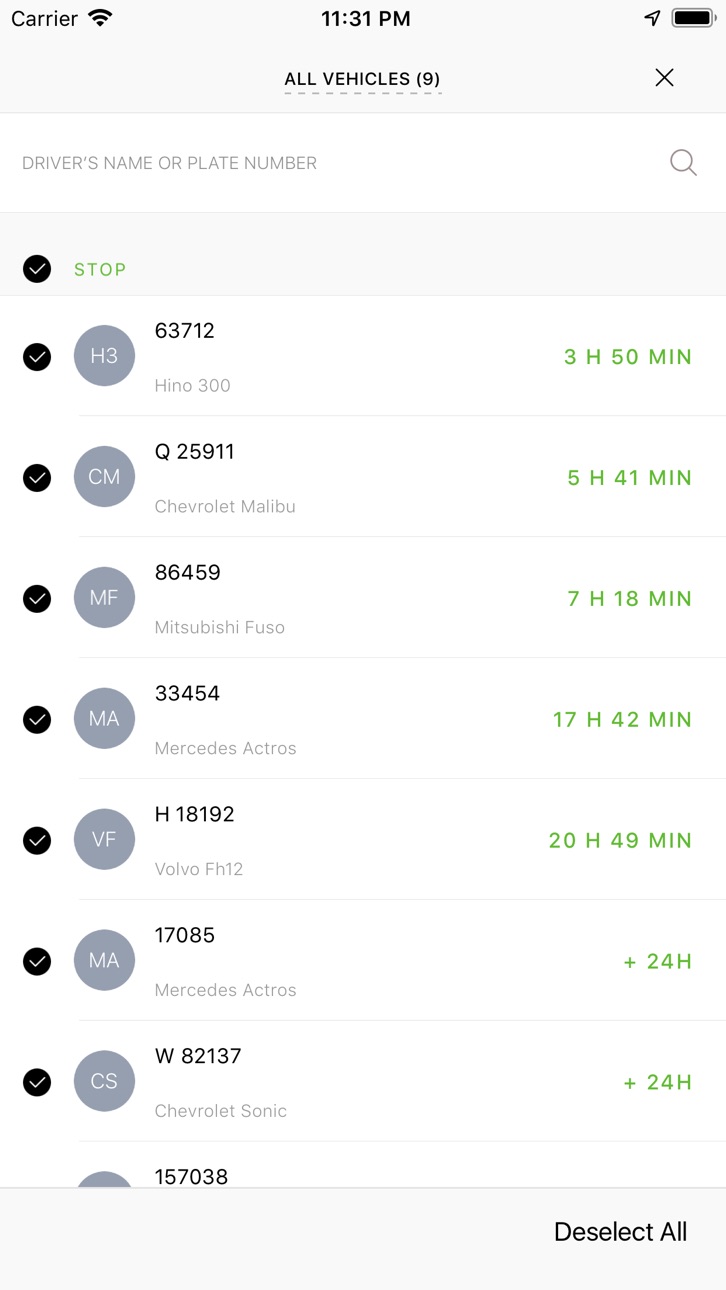This screenshot has width=726, height=1290.
Task: Tap the MA avatar for vehicle 33454
Action: click(104, 719)
